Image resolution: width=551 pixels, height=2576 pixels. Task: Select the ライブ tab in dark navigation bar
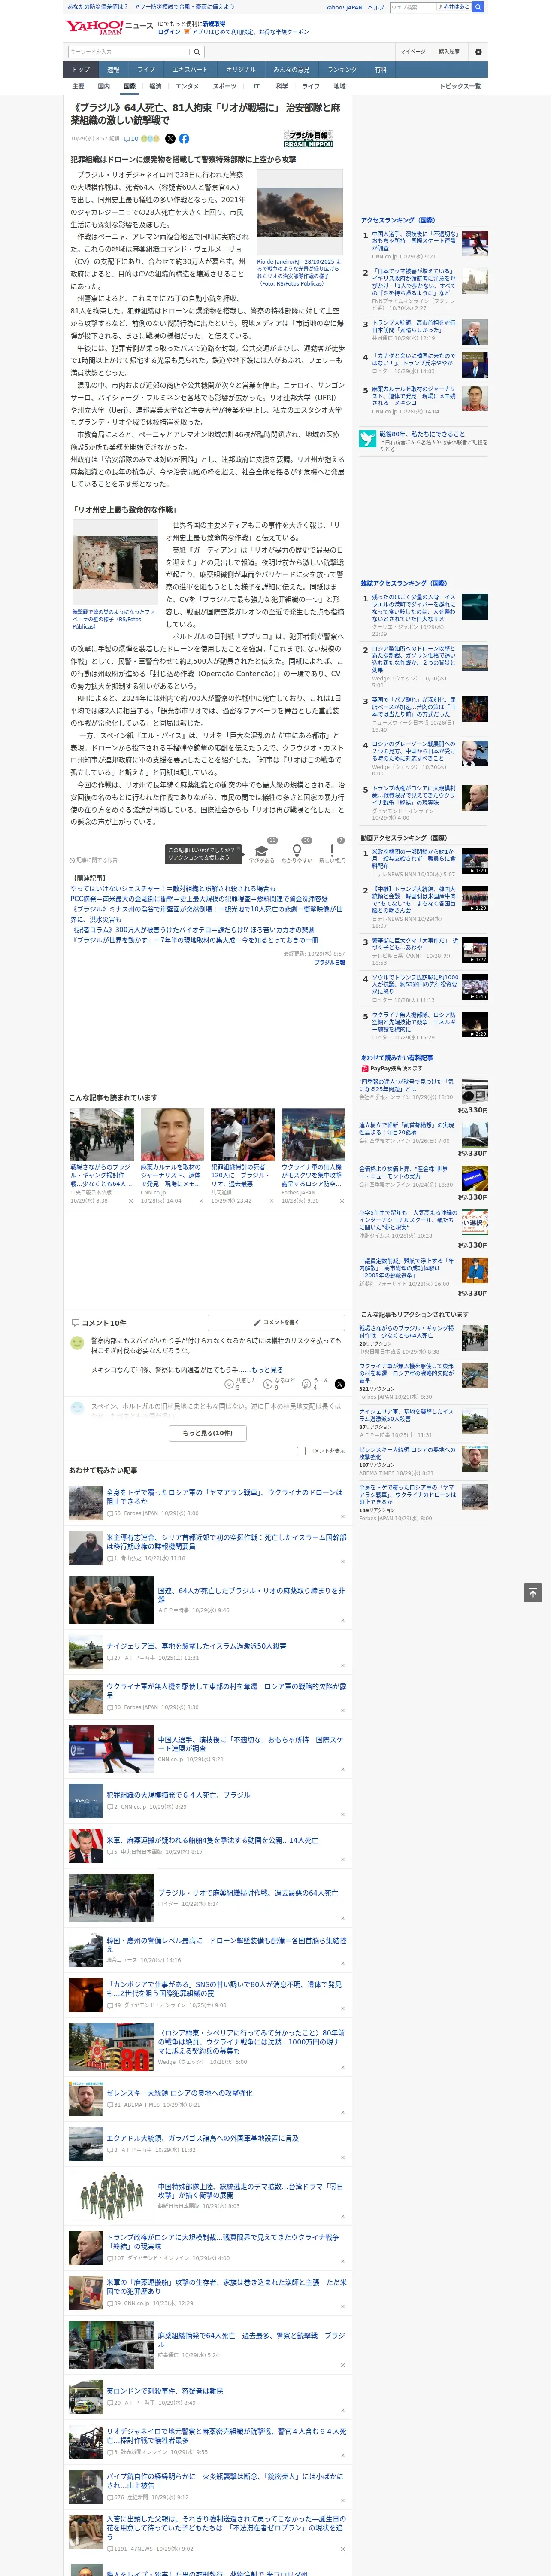click(x=146, y=70)
